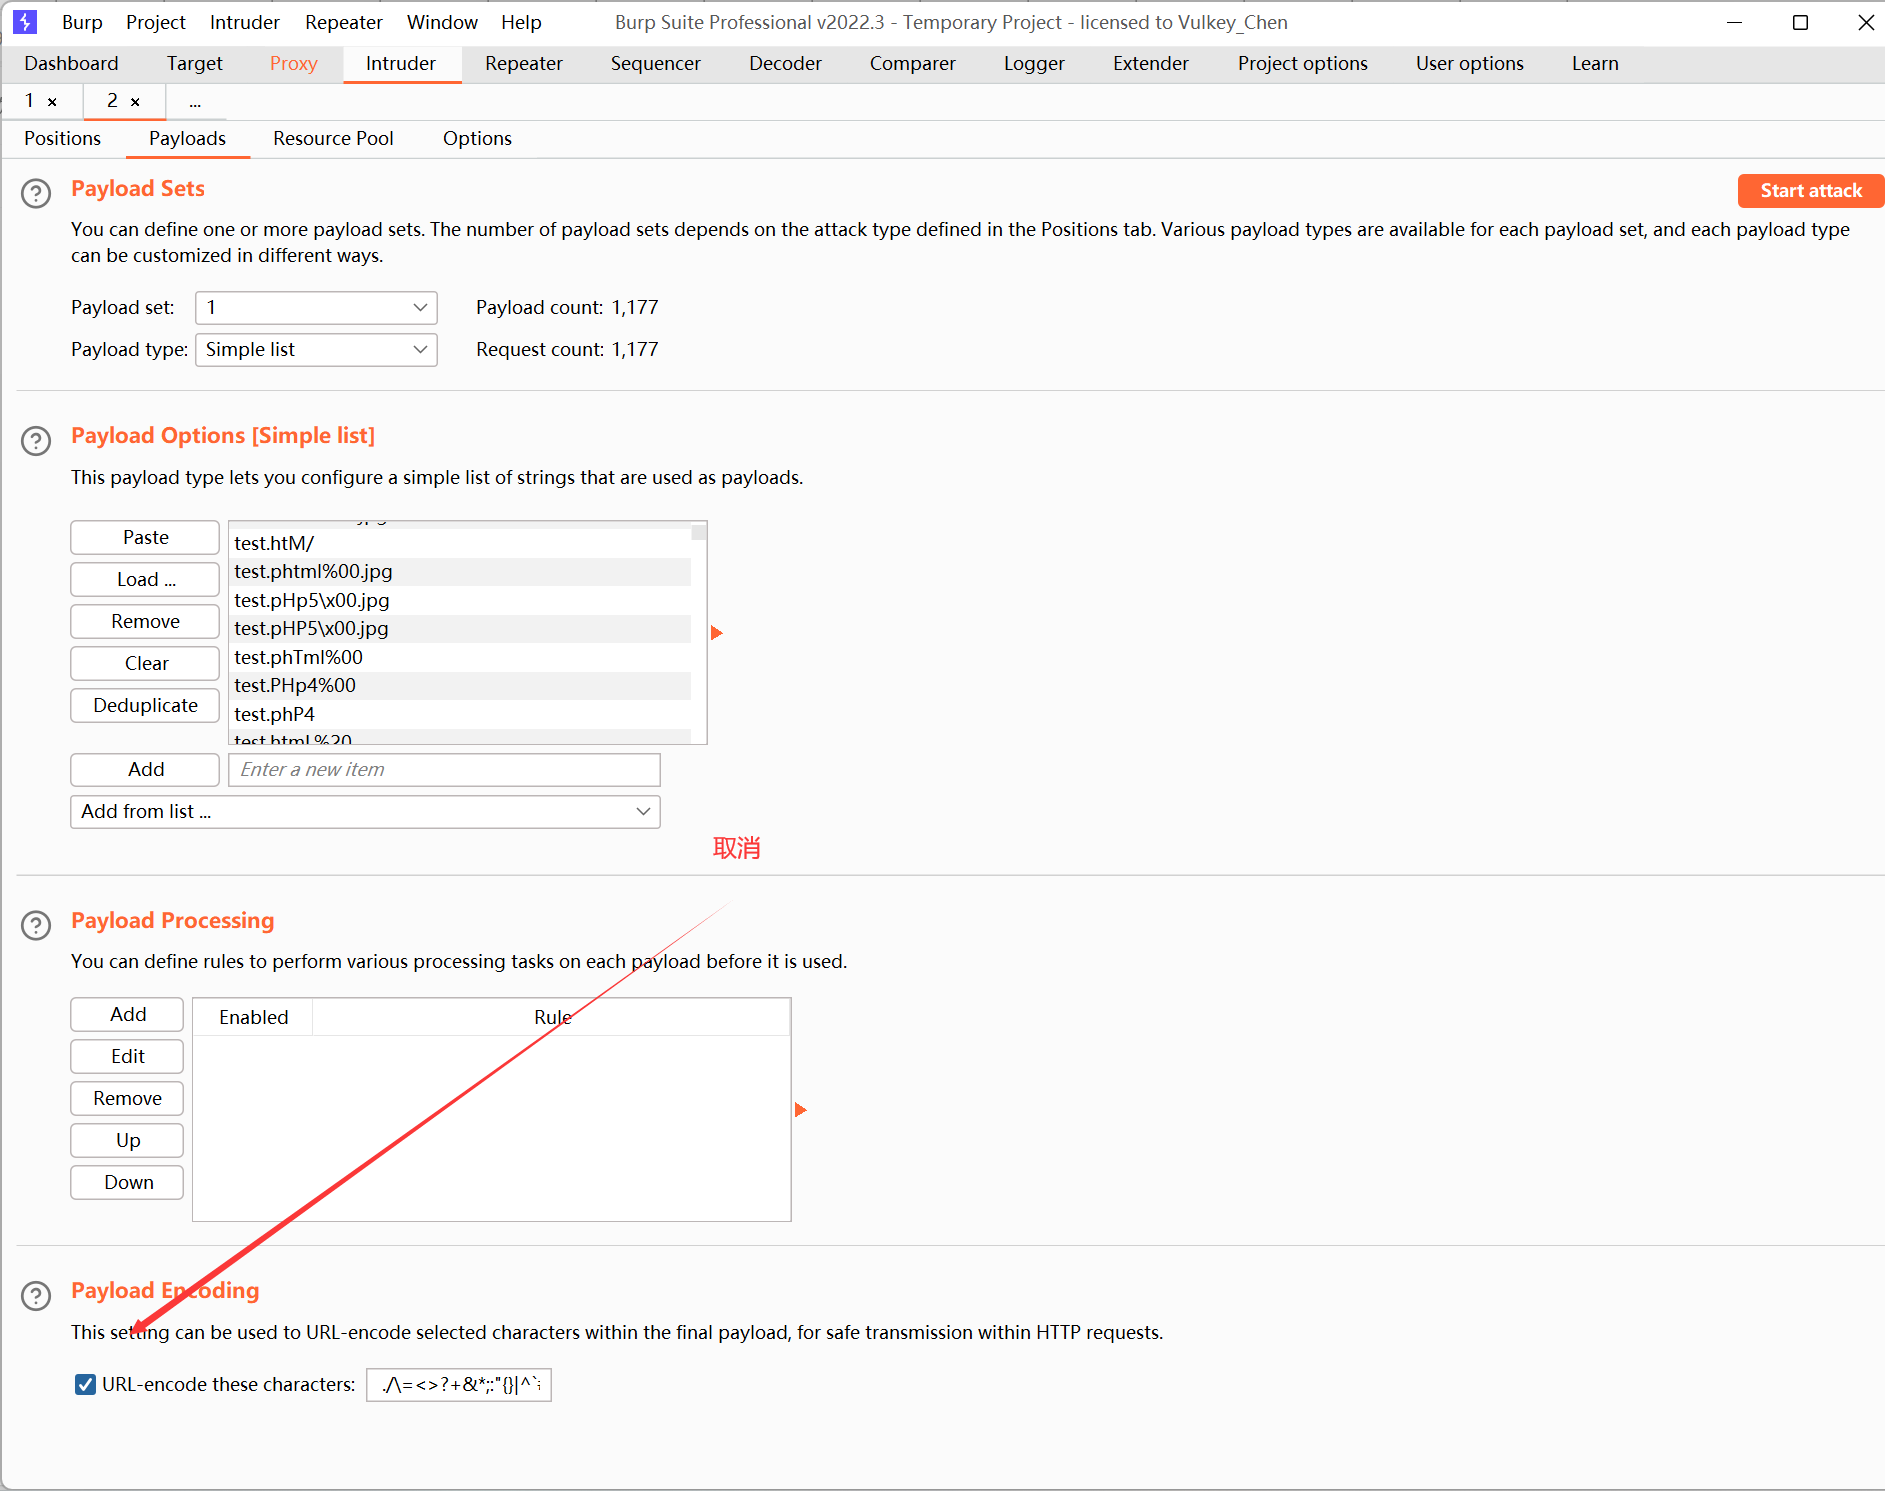
Task: Click the Deduplicate button
Action: pos(145,706)
